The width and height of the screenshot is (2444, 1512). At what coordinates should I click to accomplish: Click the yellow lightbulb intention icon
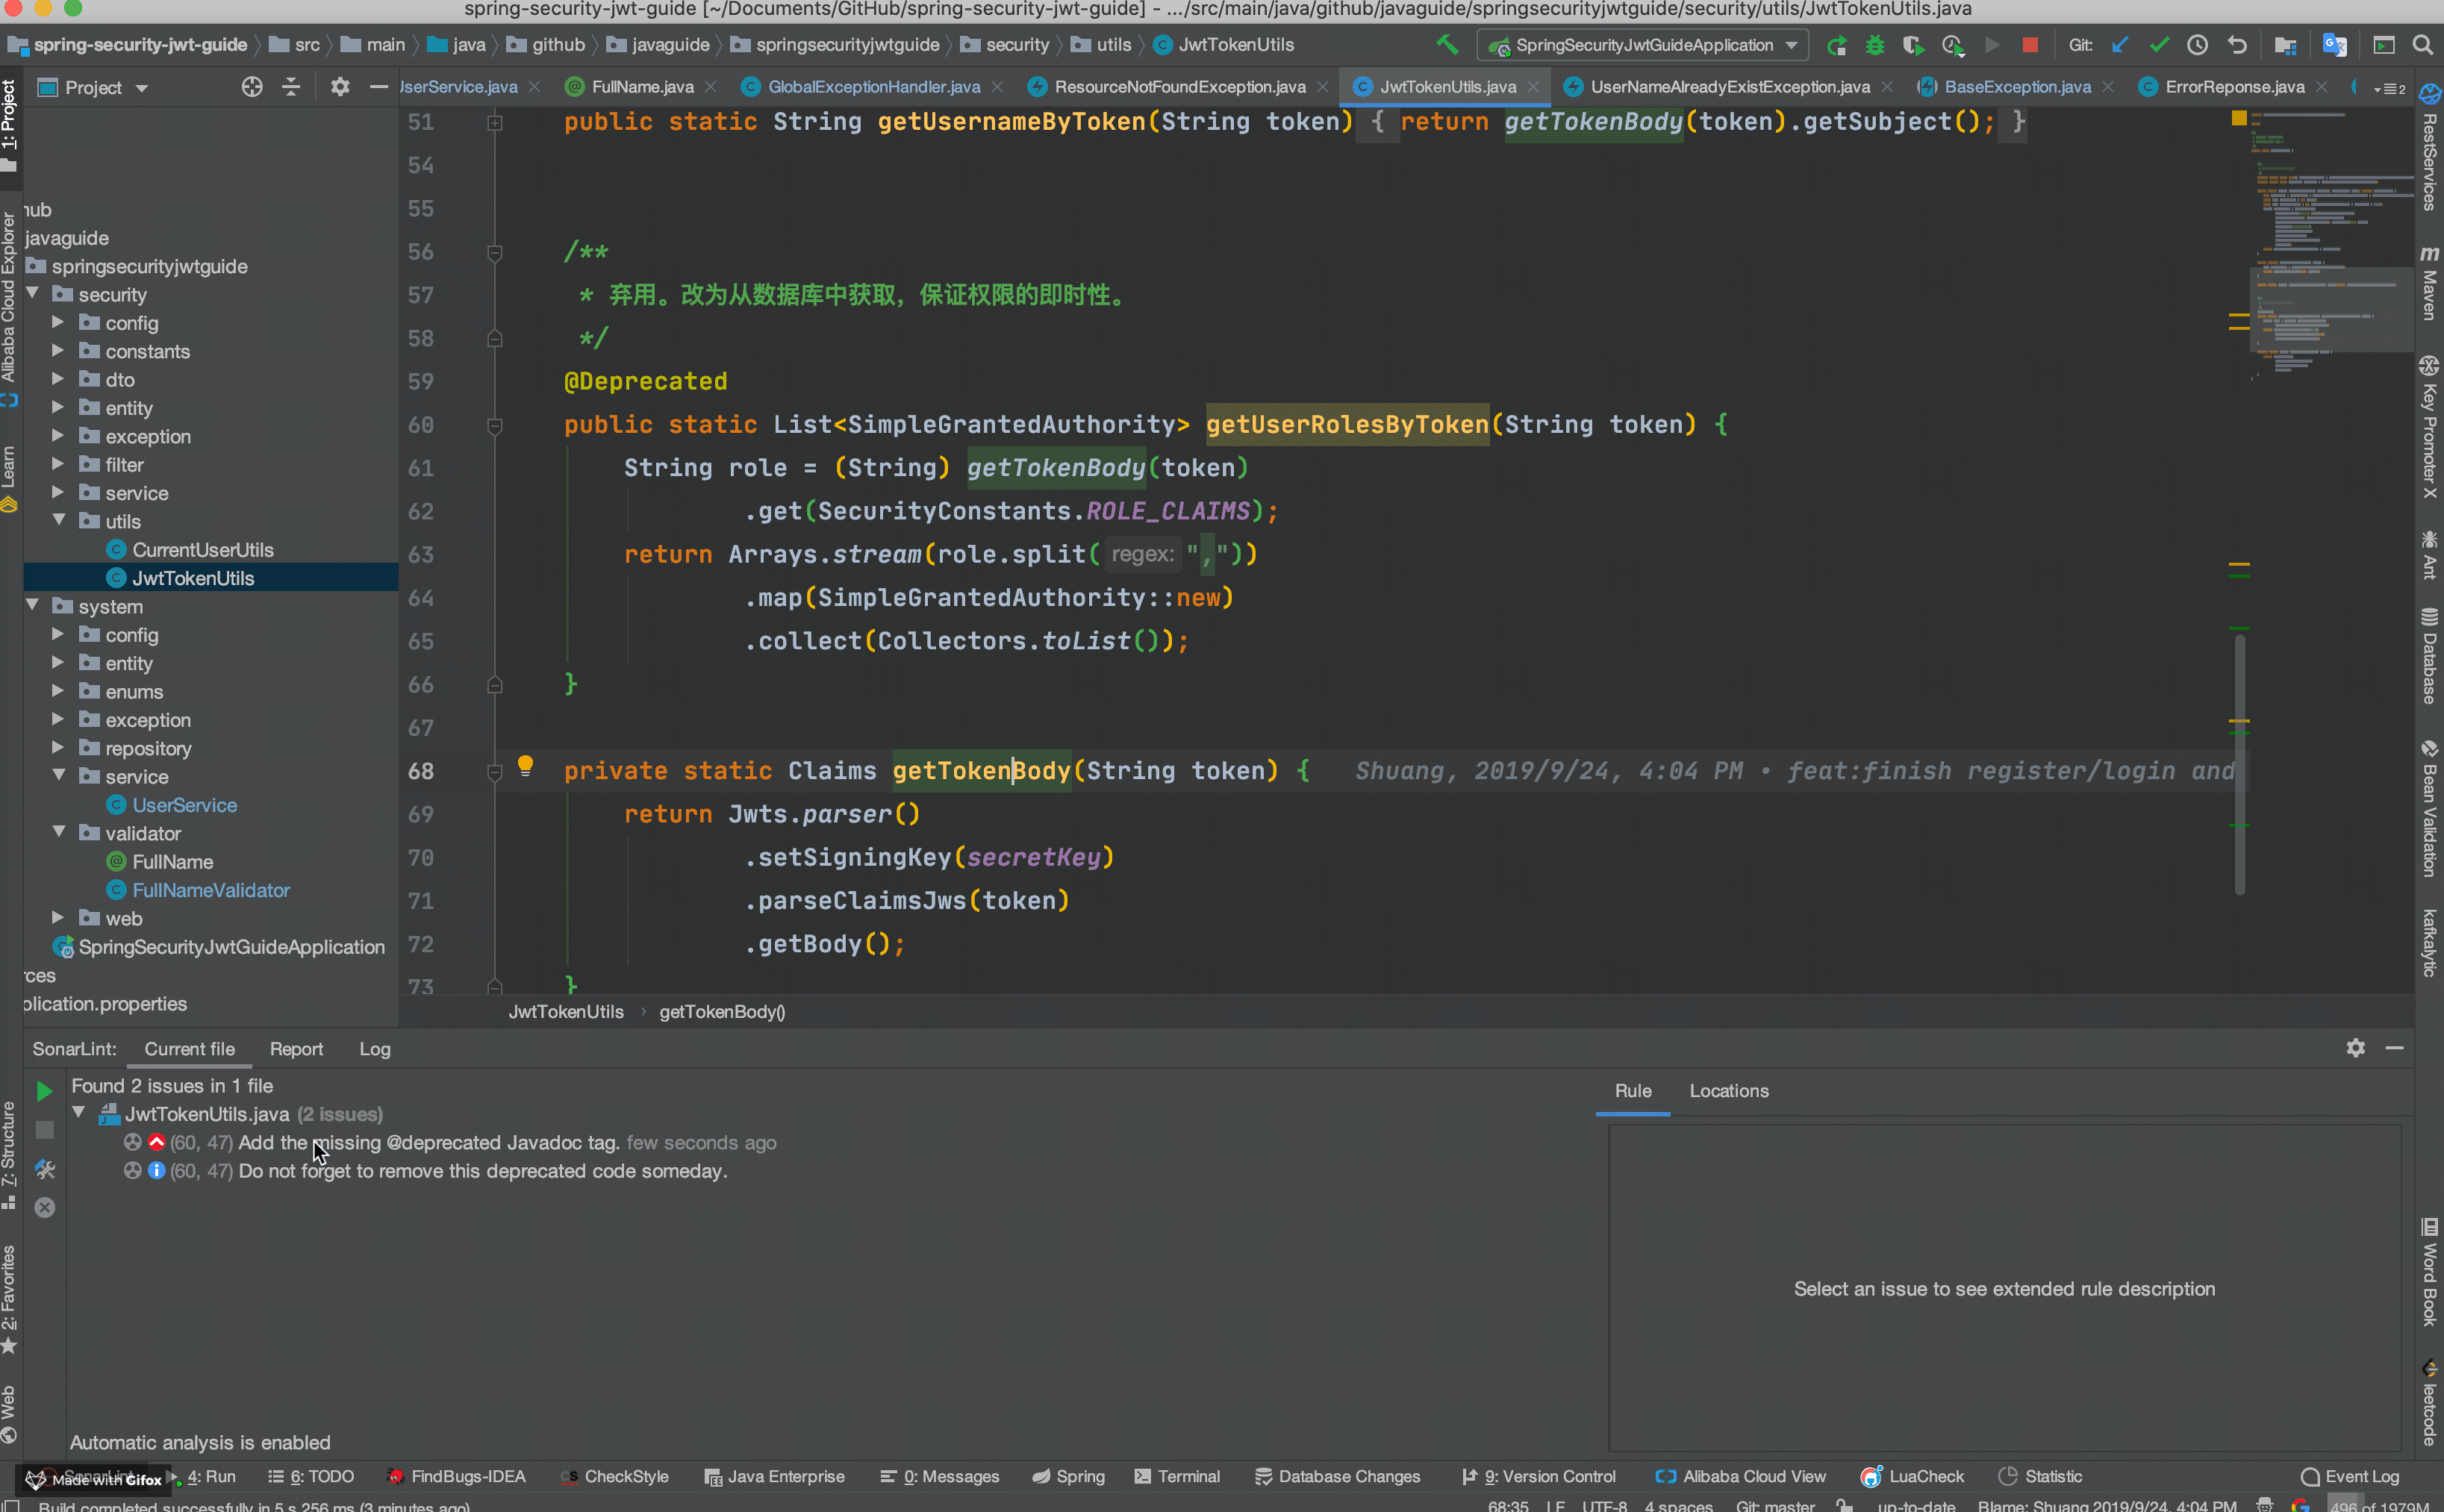click(x=525, y=767)
